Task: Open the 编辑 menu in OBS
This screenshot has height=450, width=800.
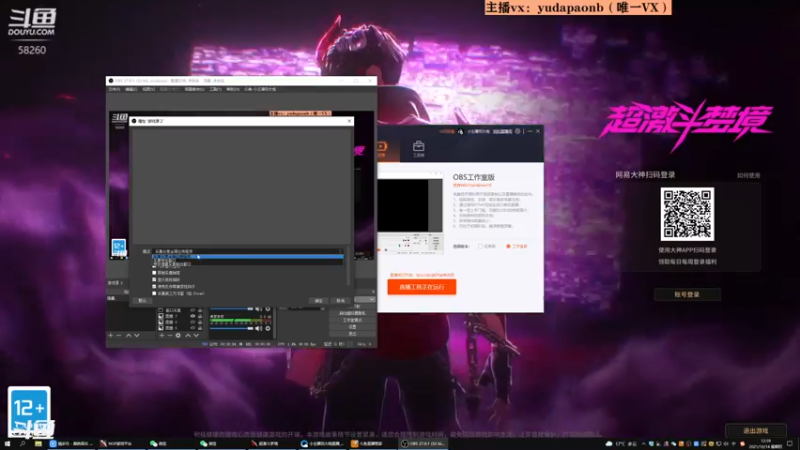Action: point(131,89)
